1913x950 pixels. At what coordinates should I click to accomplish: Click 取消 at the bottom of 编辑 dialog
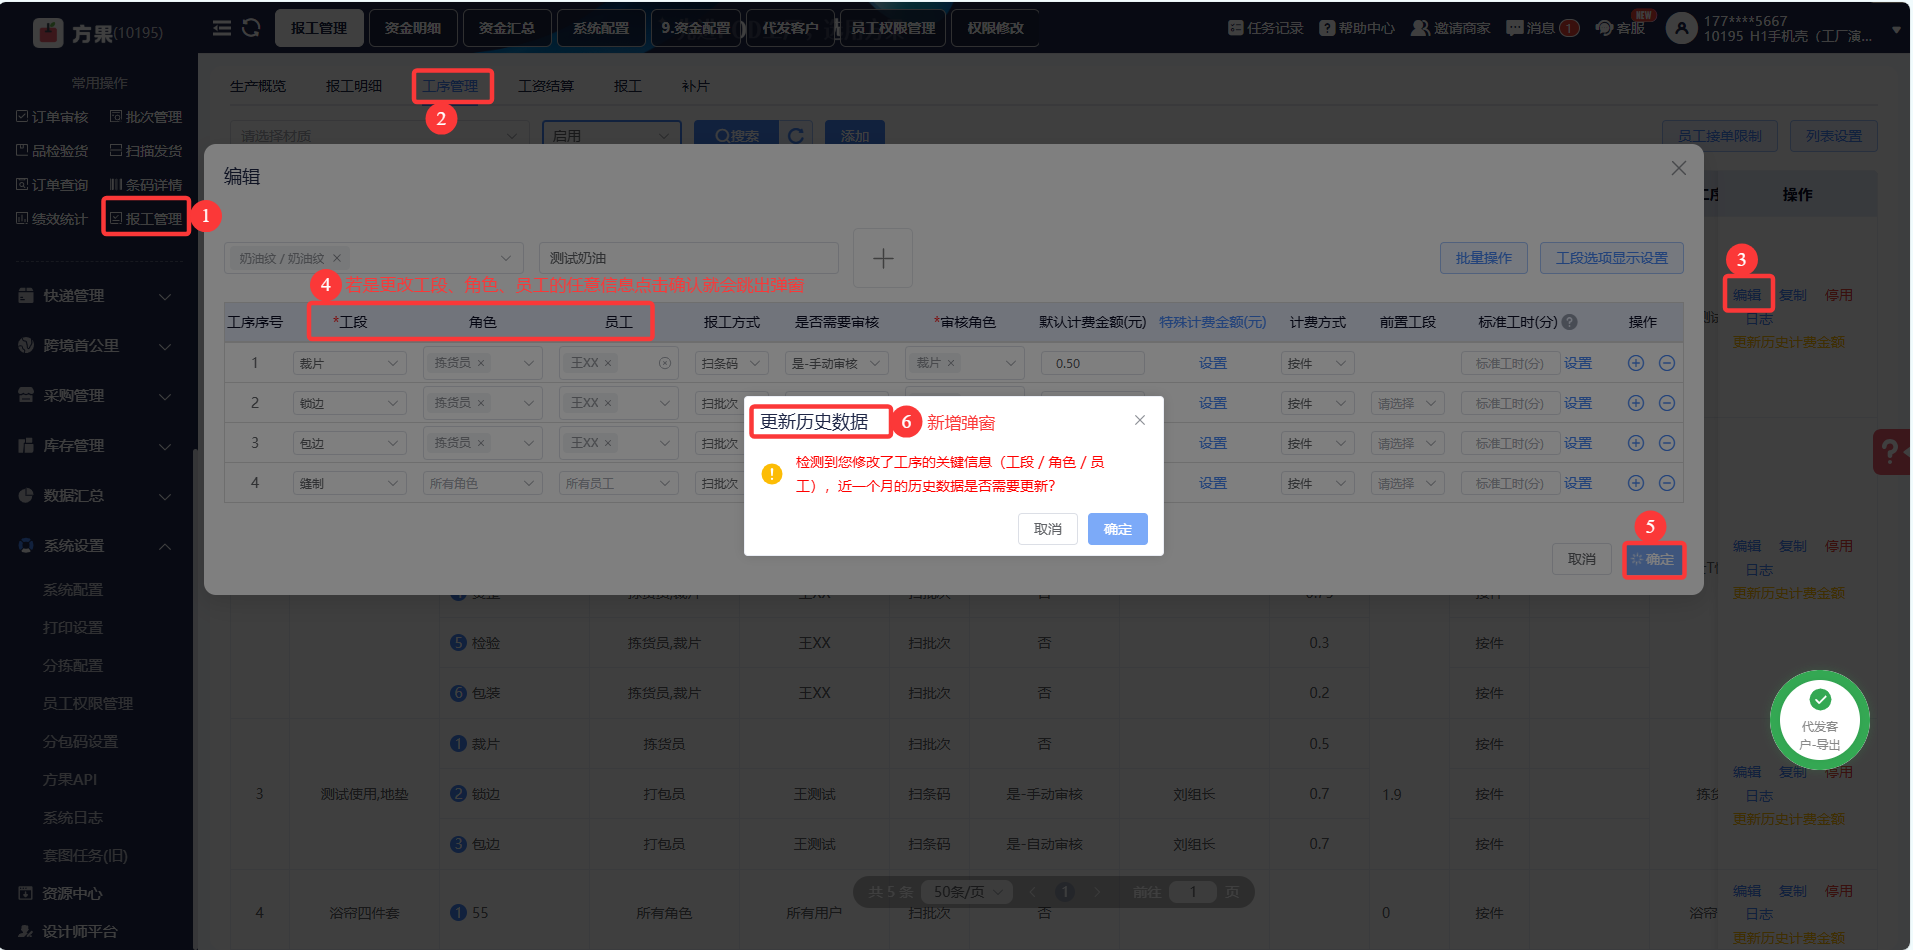1582,559
